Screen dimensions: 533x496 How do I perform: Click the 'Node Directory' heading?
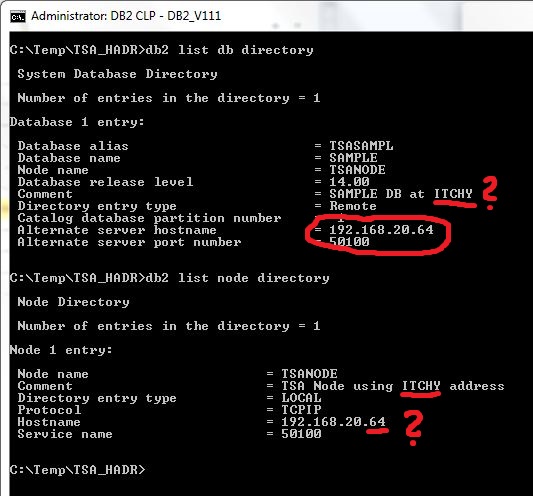(74, 302)
